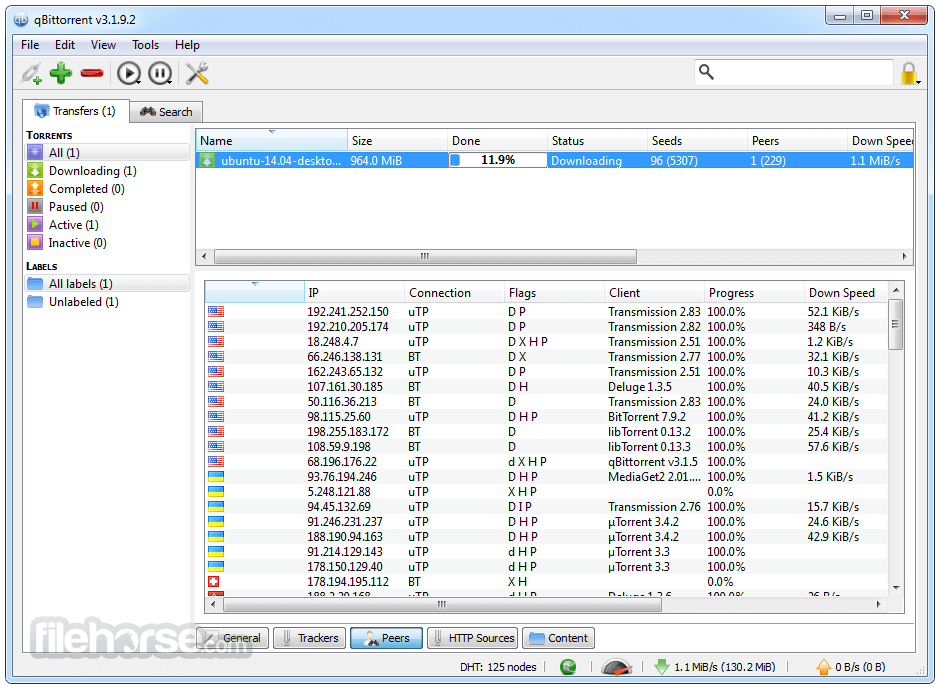This screenshot has width=939, height=689.
Task: Open the View menu
Action: point(103,45)
